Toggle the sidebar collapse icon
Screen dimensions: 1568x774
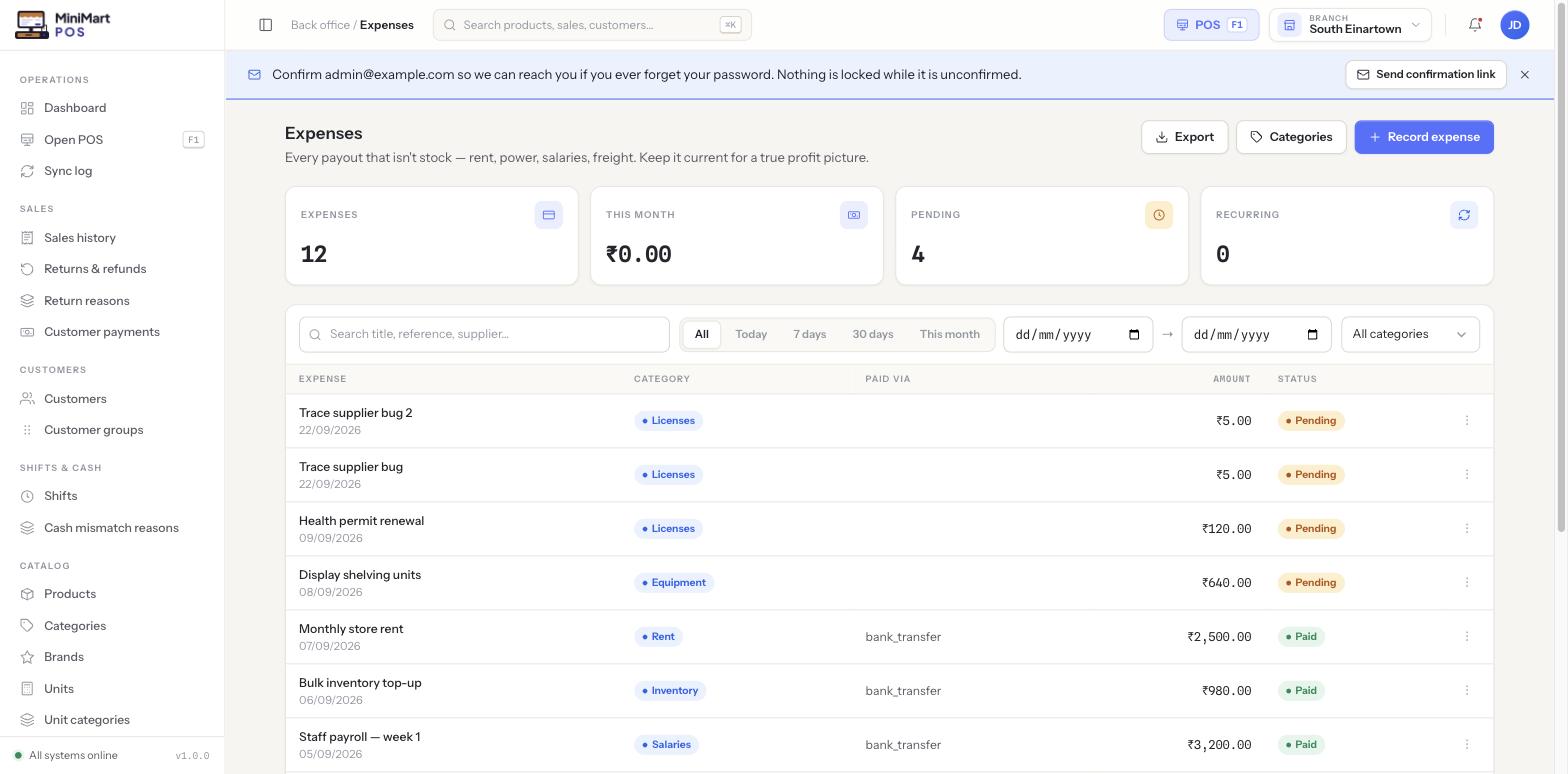266,25
